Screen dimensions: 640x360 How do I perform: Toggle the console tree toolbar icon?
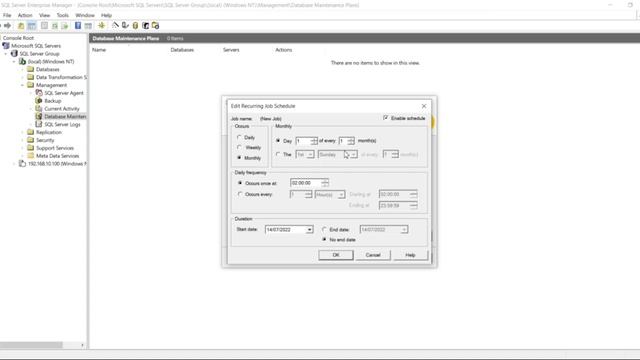point(32,26)
